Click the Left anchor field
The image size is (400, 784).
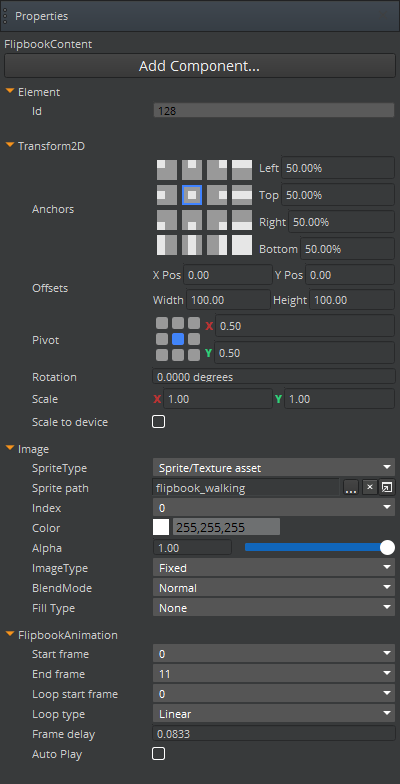point(338,168)
